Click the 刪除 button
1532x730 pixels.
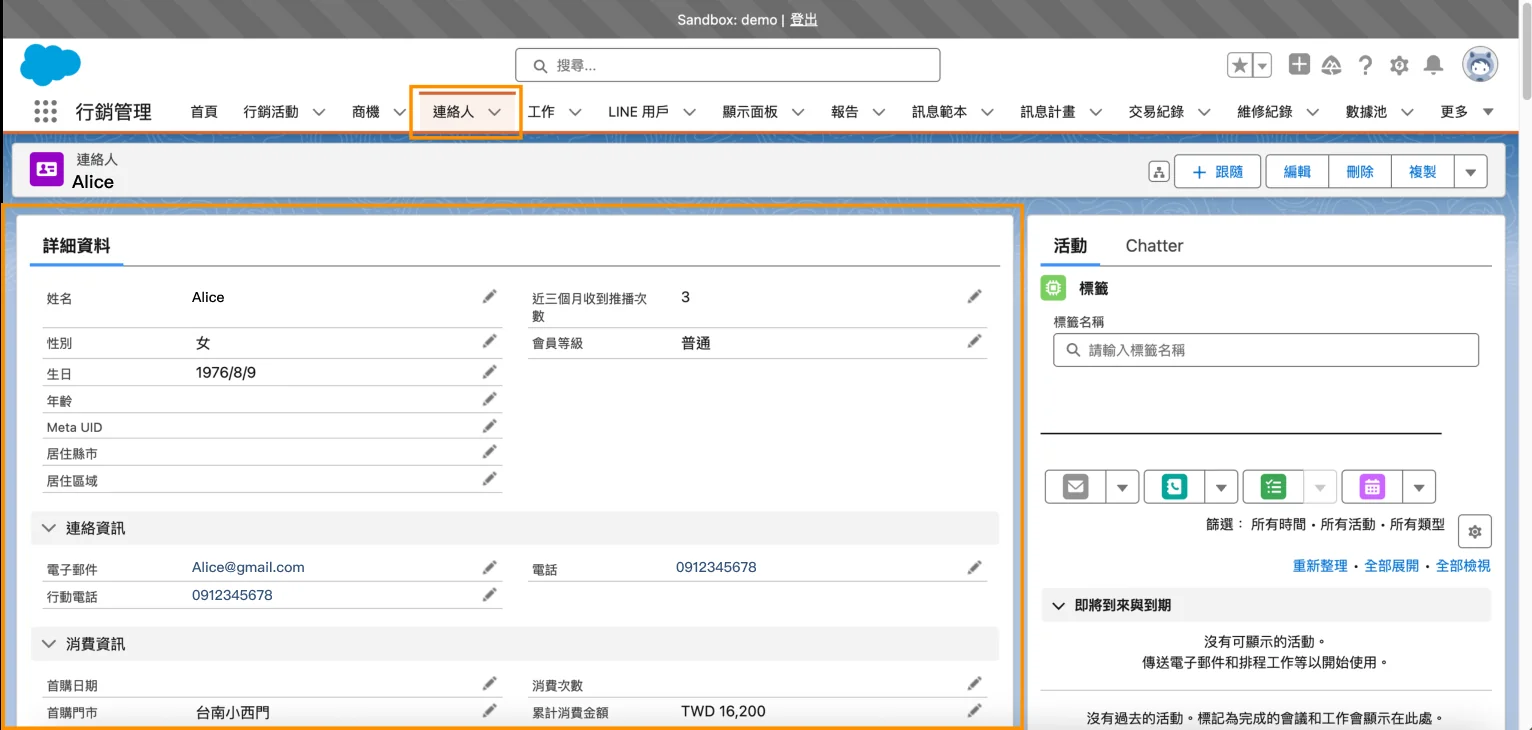[x=1360, y=172]
